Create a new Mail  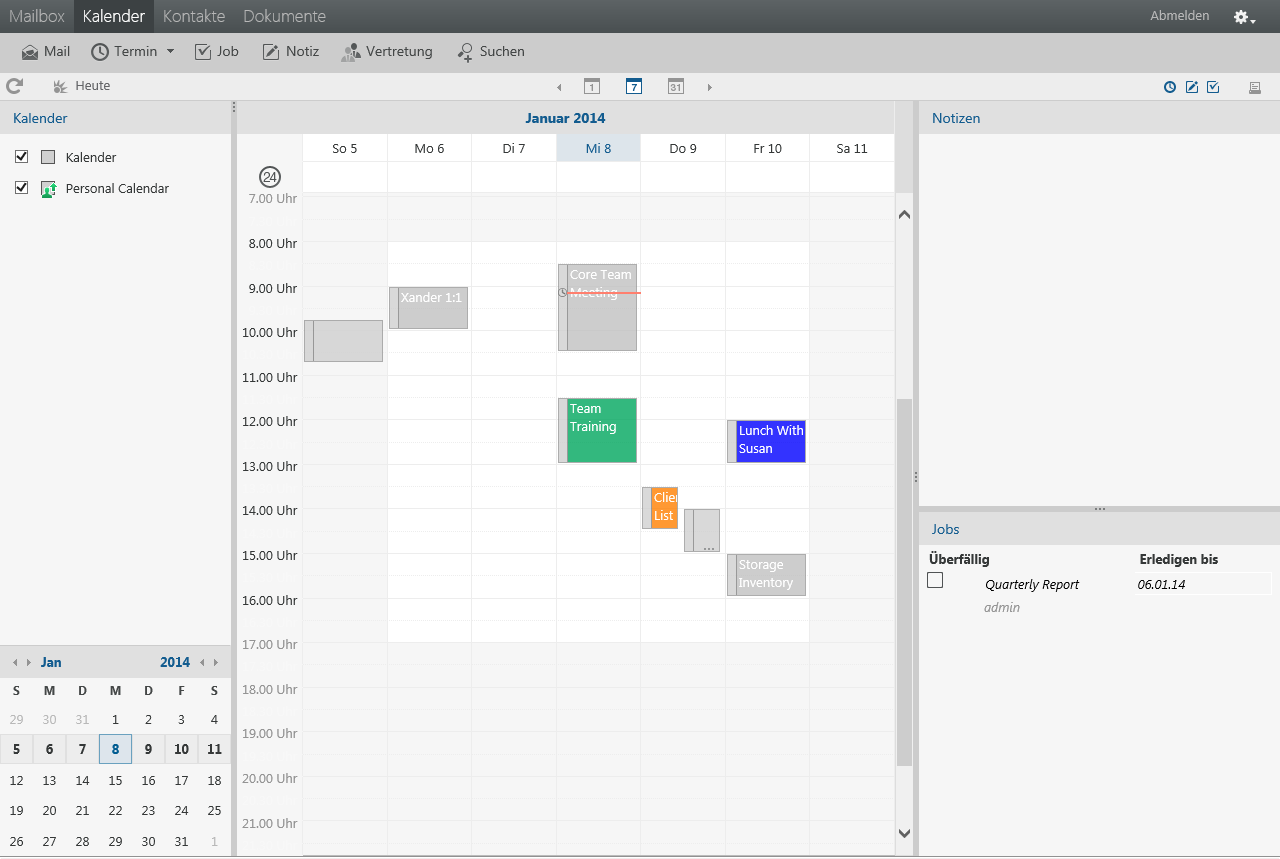[46, 52]
